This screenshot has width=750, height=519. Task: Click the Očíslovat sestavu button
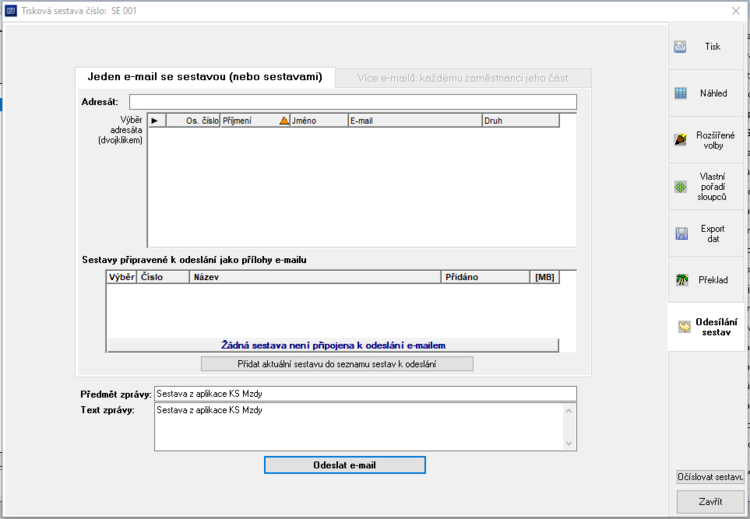point(710,477)
